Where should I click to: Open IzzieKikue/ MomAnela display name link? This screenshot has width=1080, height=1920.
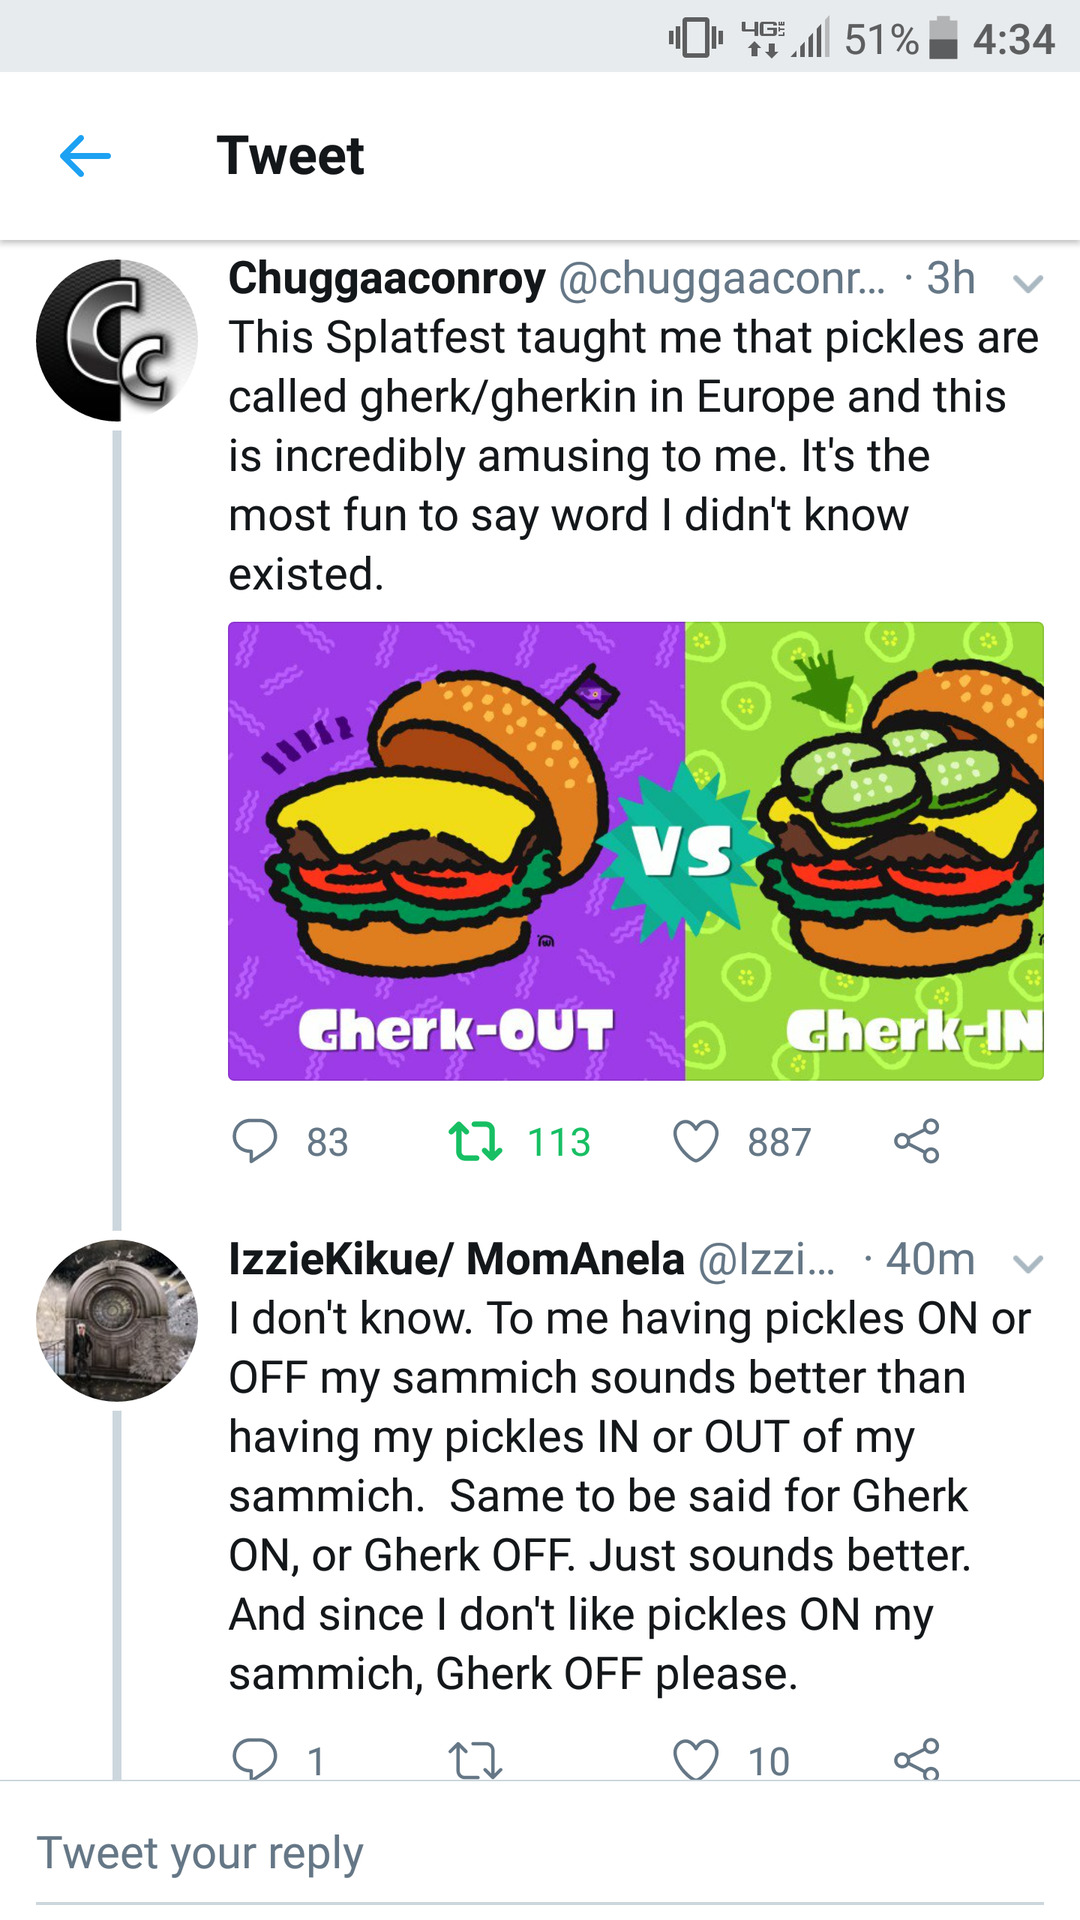tap(457, 1259)
